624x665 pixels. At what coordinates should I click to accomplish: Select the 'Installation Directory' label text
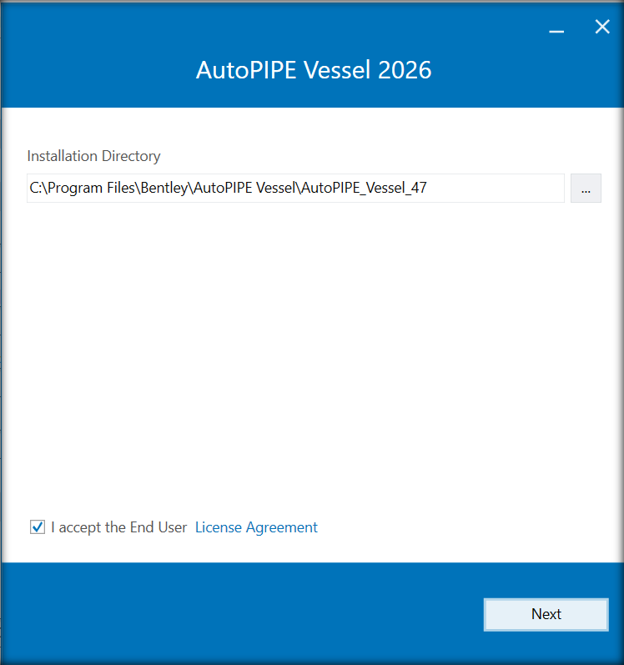click(94, 156)
